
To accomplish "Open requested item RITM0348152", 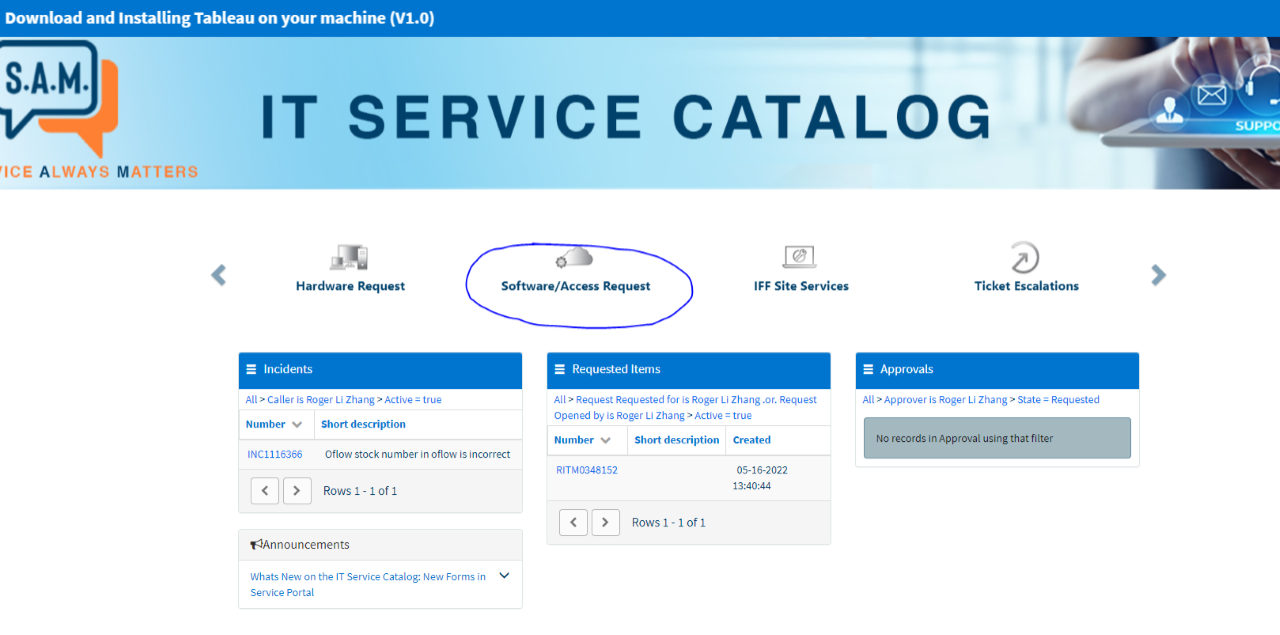I will pos(587,470).
